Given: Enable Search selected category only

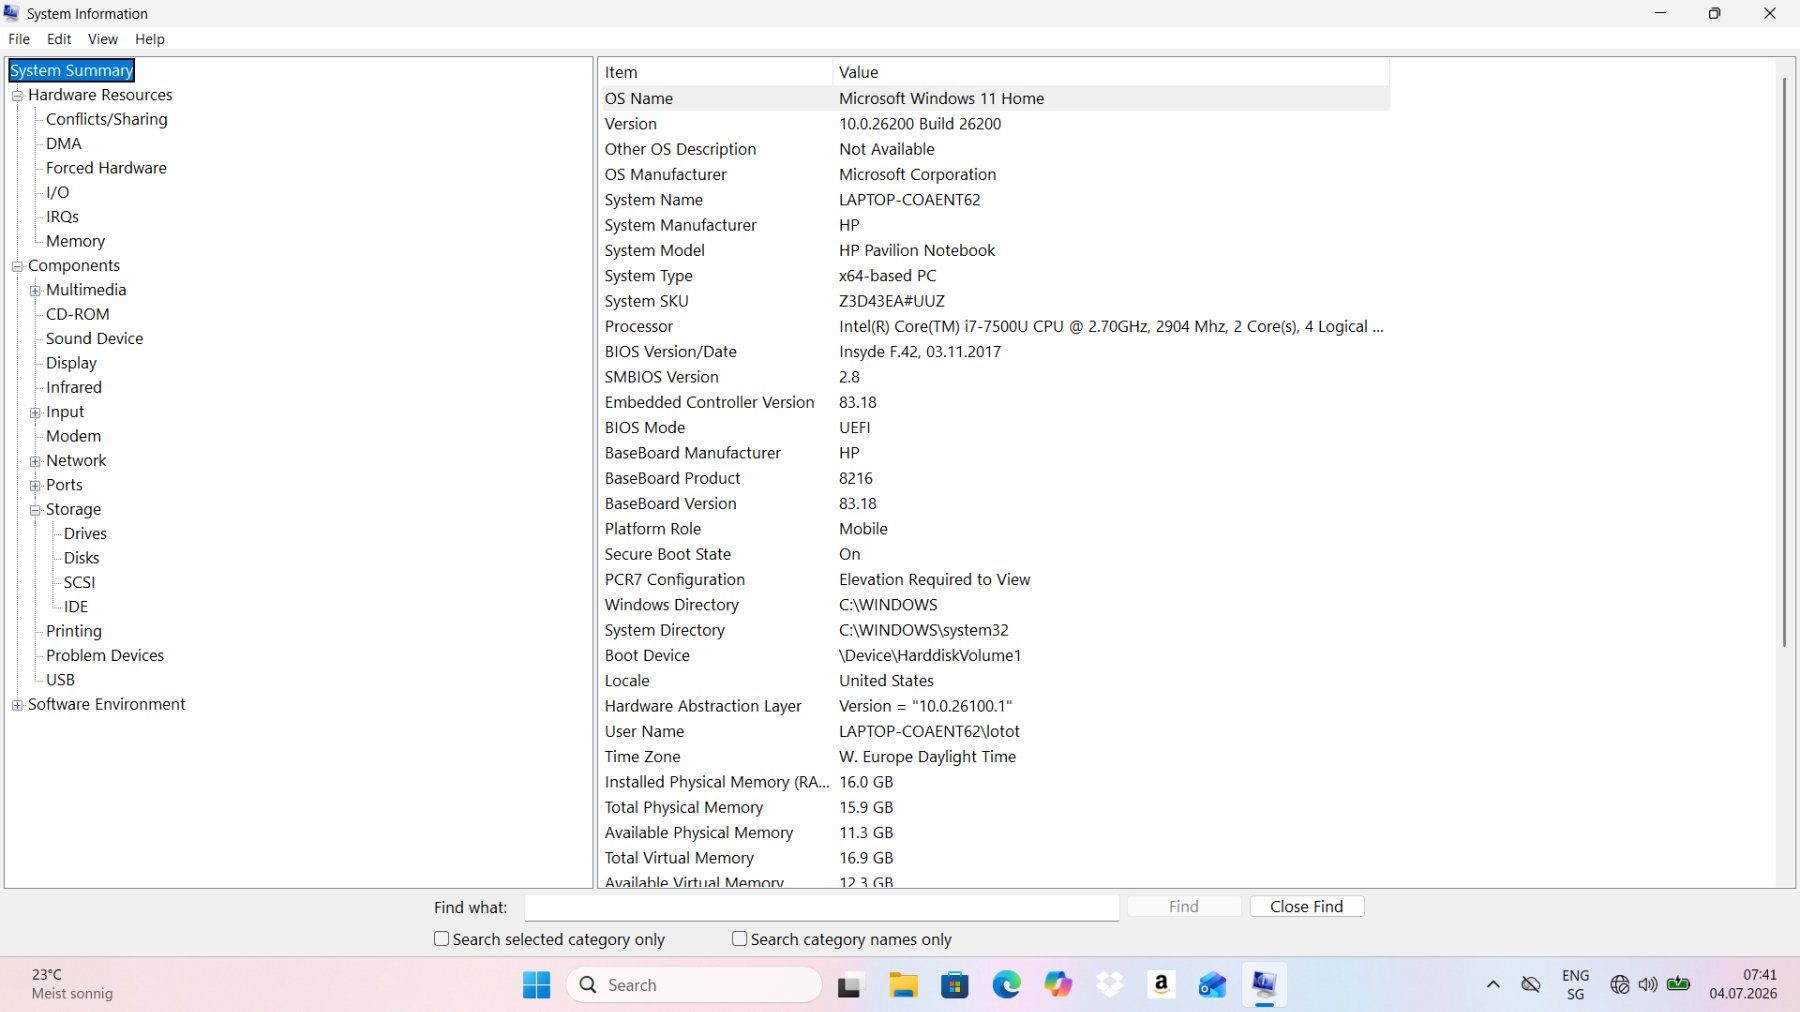Looking at the screenshot, I should (x=441, y=939).
